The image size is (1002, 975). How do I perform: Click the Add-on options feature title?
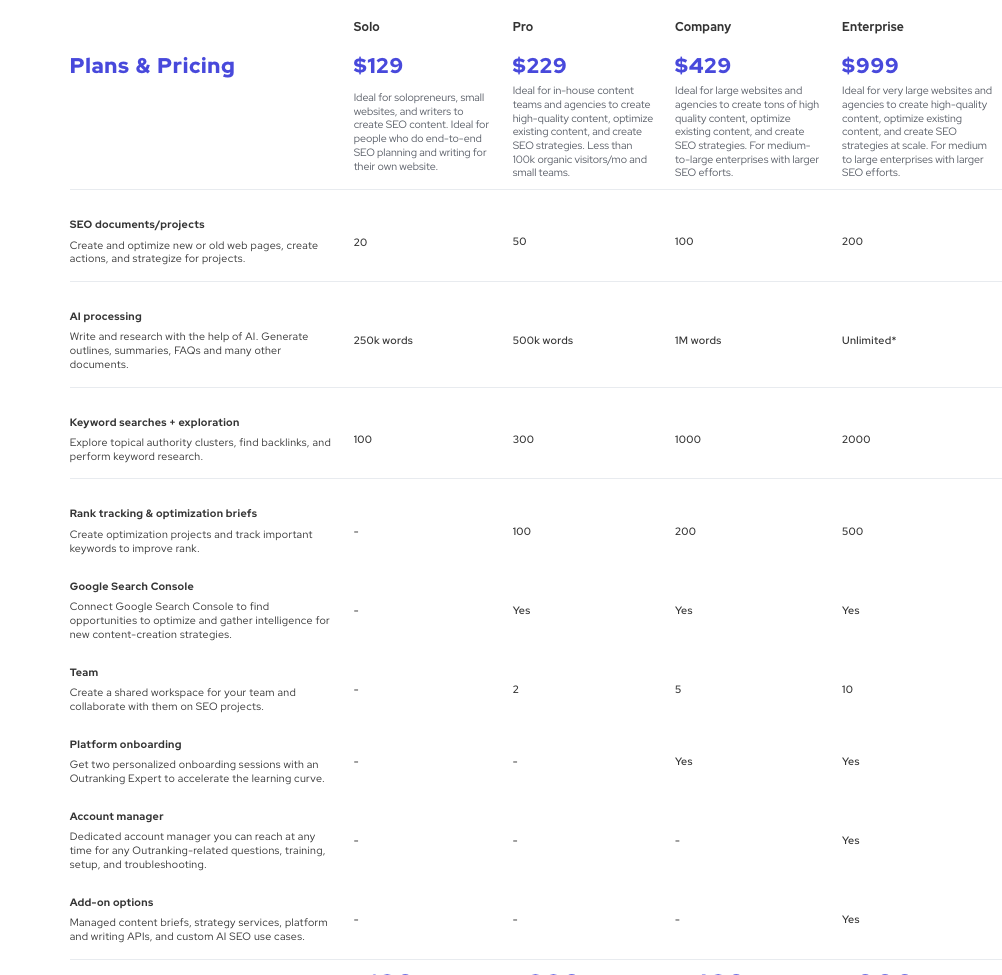[x=111, y=902]
